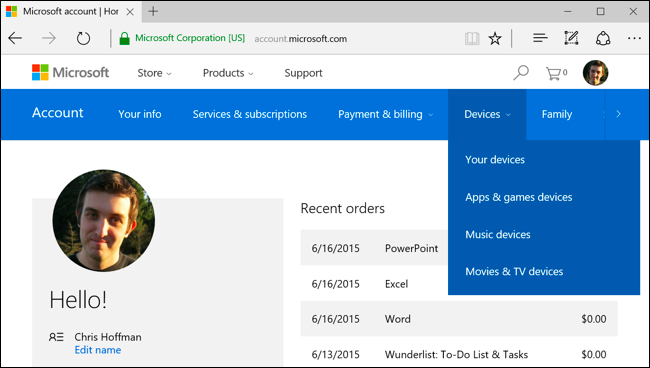Select Movies & TV devices entry
Screen dimensions: 650x368
[x=514, y=271]
